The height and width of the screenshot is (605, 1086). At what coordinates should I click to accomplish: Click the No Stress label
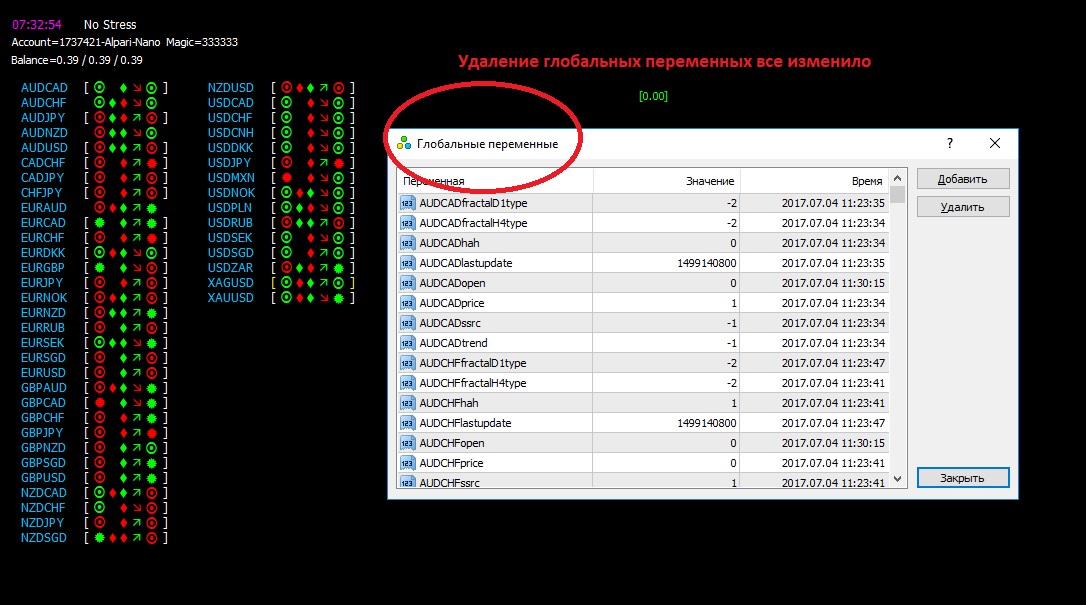[x=110, y=25]
